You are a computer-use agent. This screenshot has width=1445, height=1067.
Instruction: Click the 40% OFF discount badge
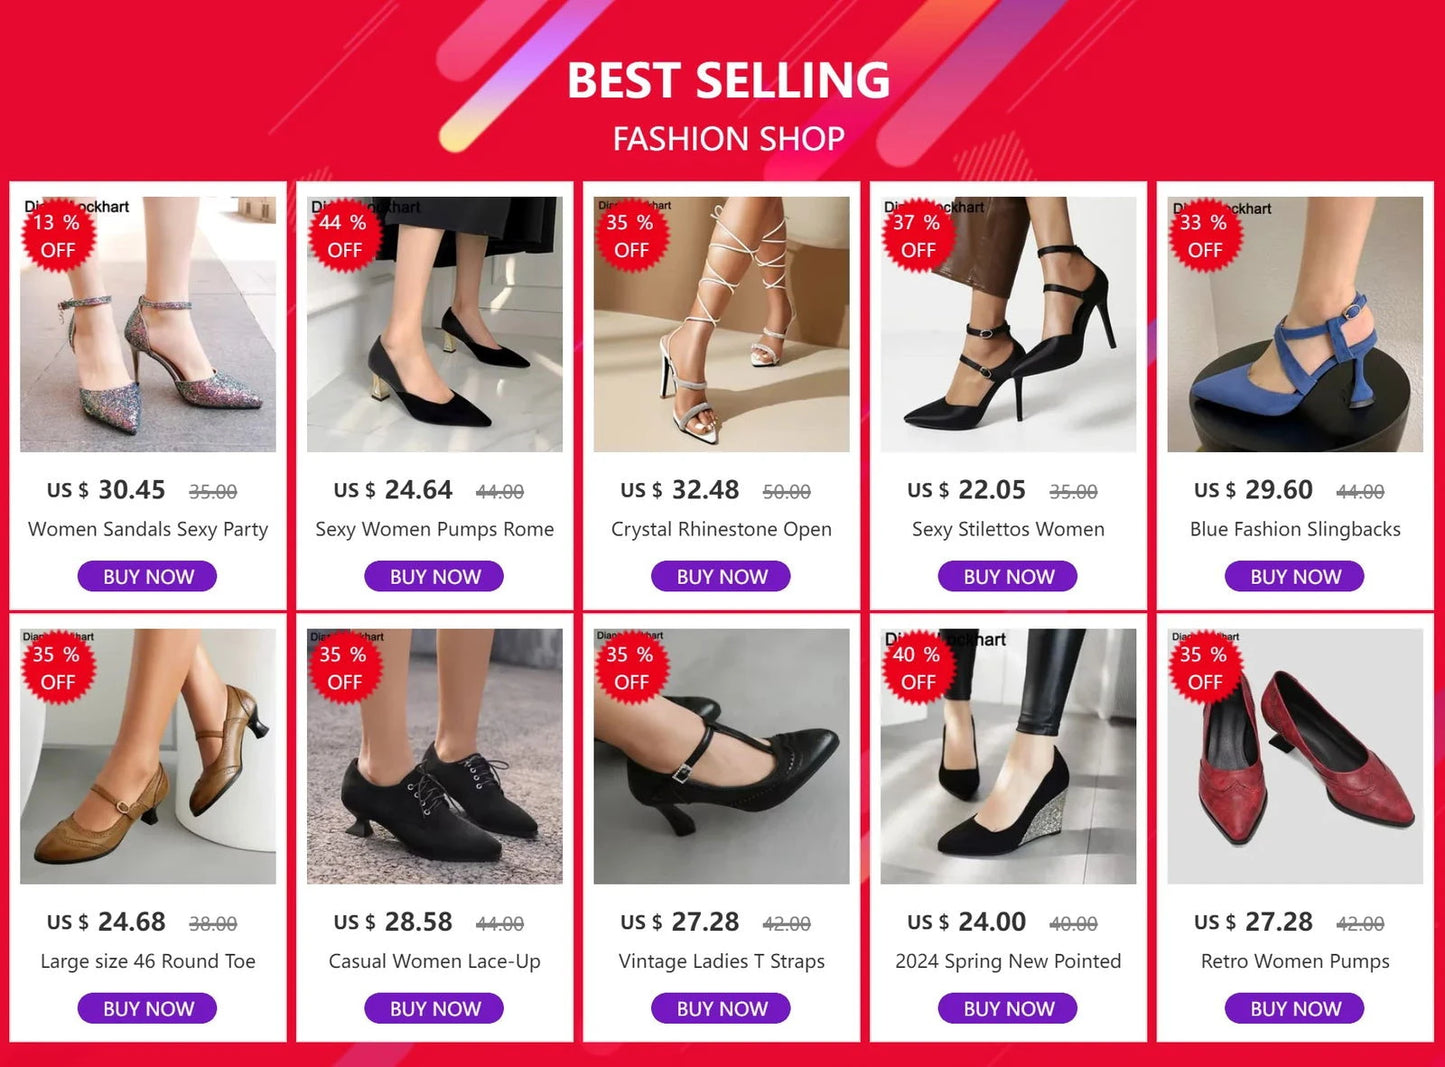[917, 669]
